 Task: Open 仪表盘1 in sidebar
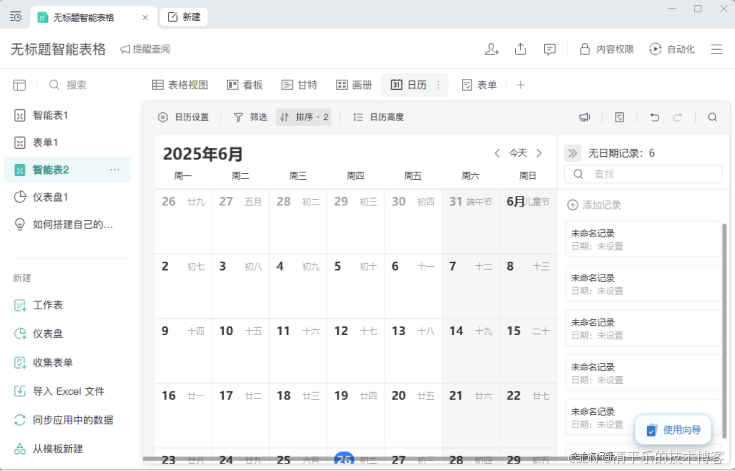coord(67,197)
